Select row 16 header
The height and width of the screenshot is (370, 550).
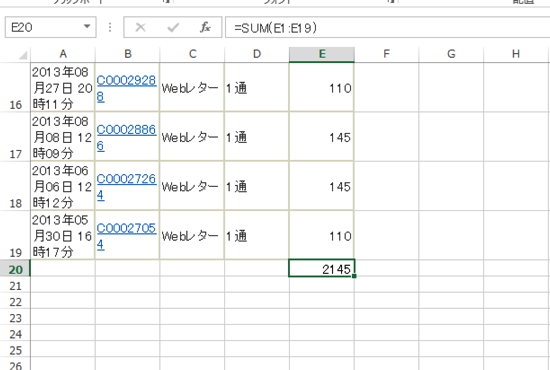(15, 87)
